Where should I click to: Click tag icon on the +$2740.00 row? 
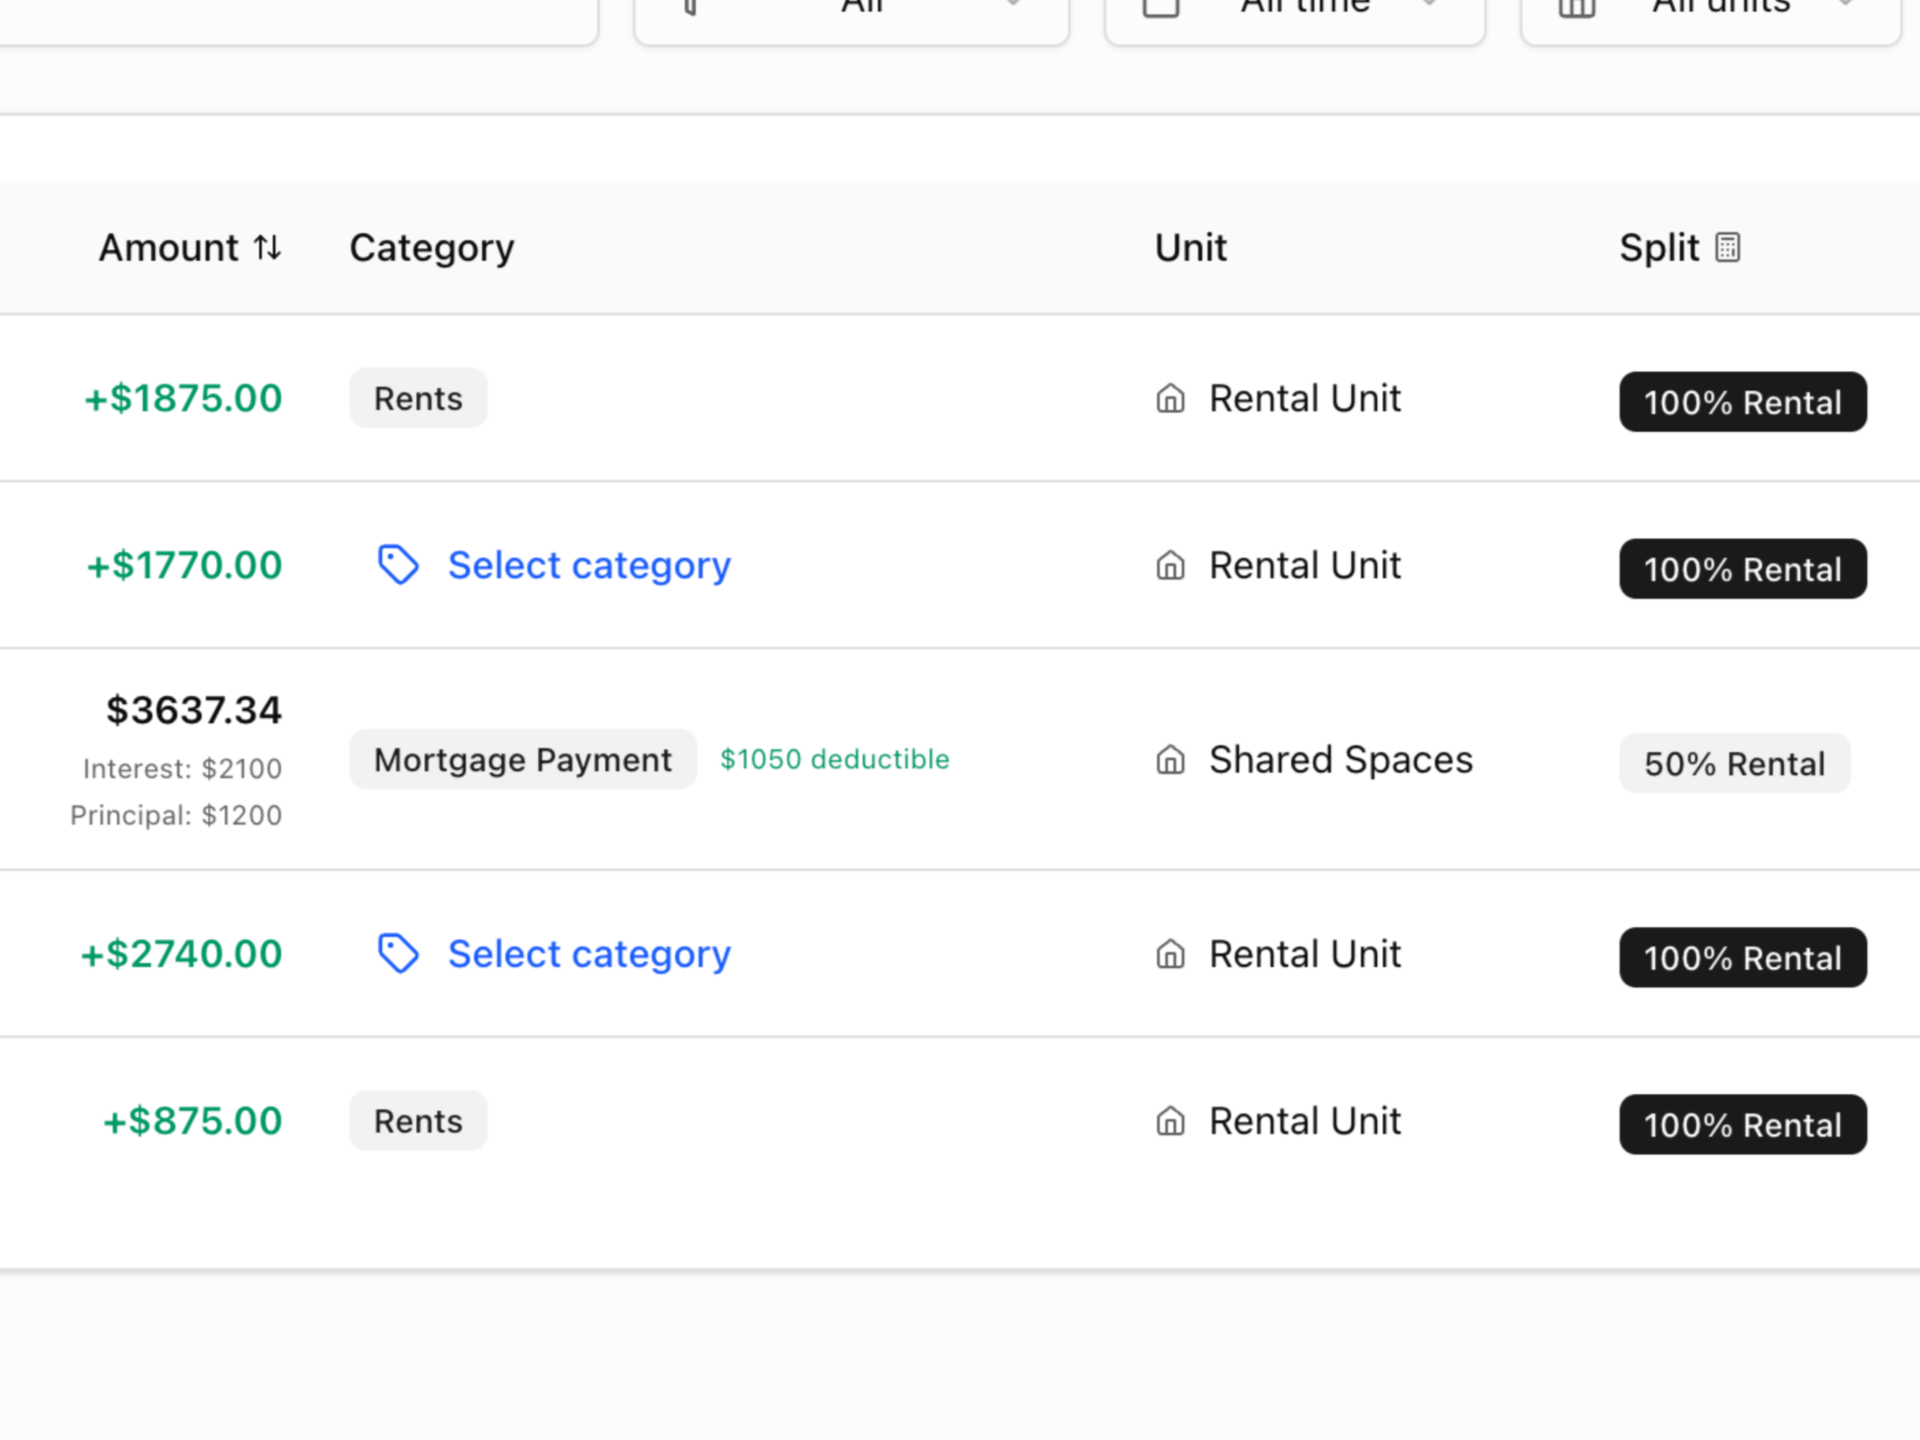click(x=398, y=954)
